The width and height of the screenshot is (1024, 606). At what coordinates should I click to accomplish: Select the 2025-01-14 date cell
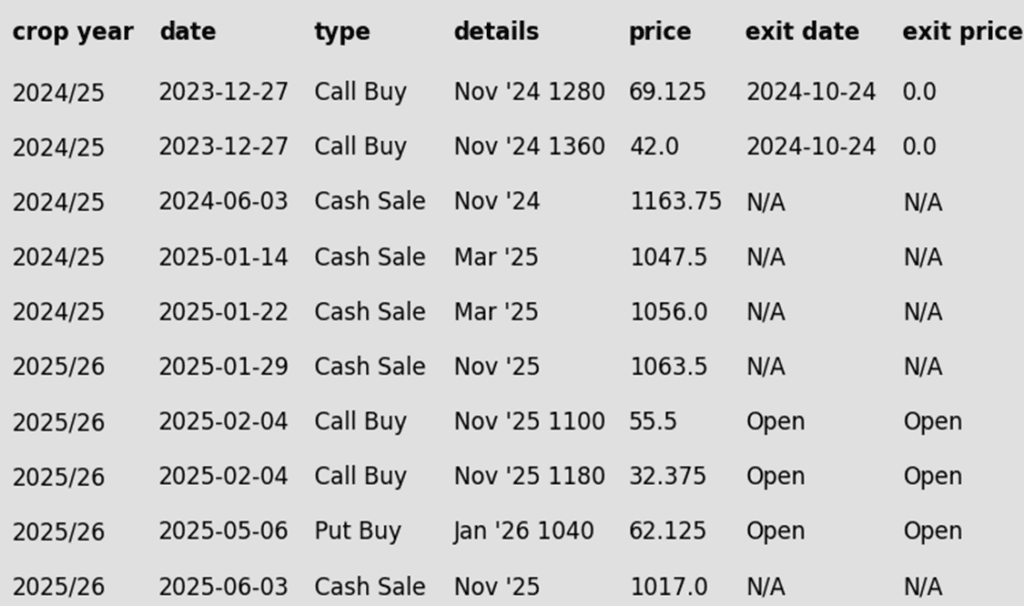click(223, 257)
